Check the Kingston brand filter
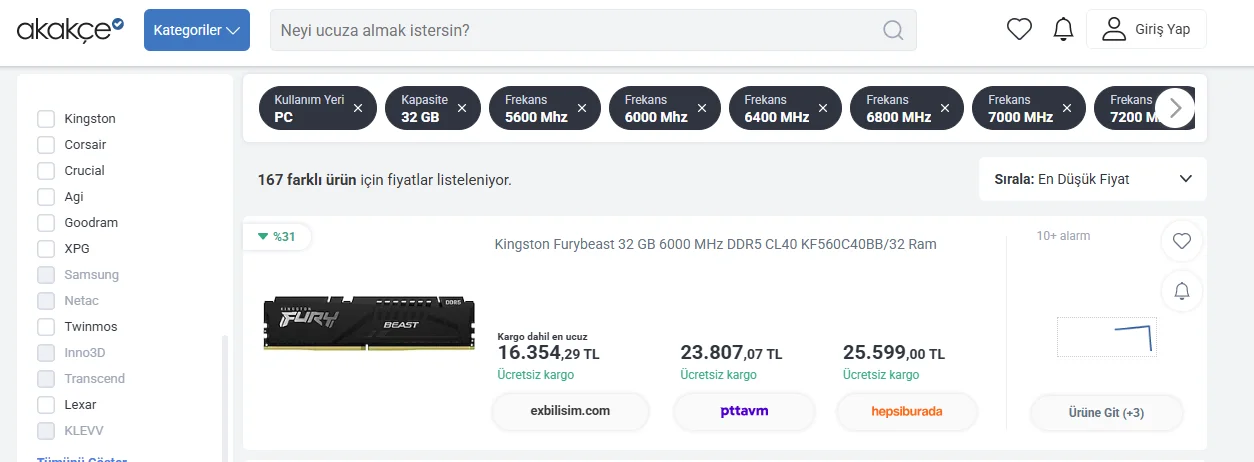The width and height of the screenshot is (1254, 462). [46, 119]
